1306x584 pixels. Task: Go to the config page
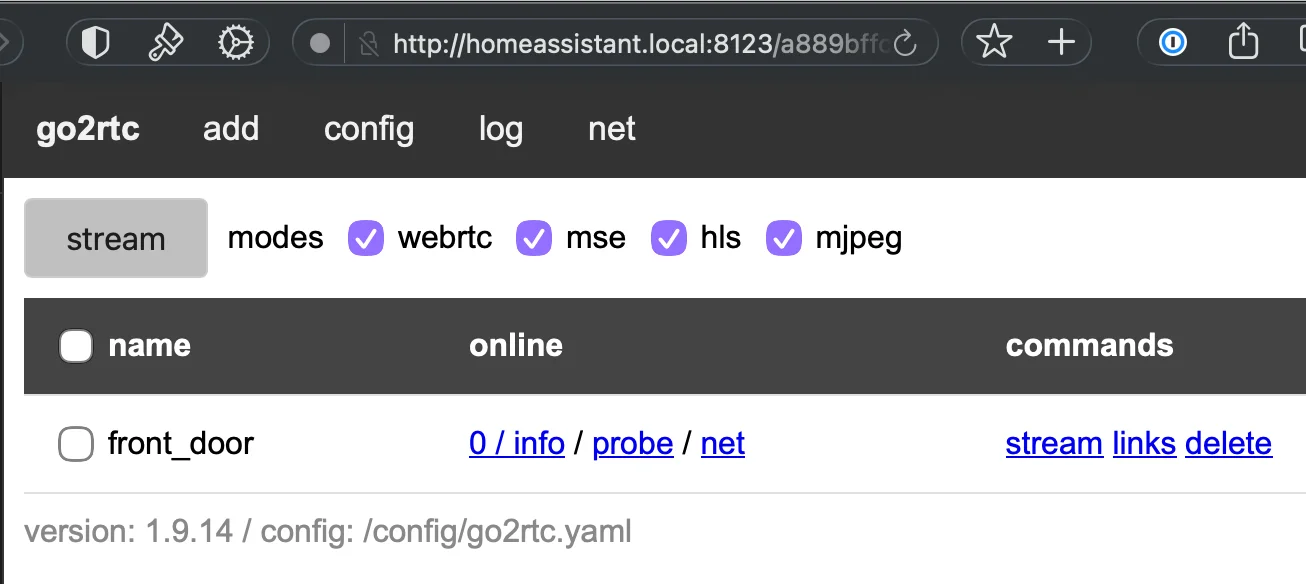[369, 129]
